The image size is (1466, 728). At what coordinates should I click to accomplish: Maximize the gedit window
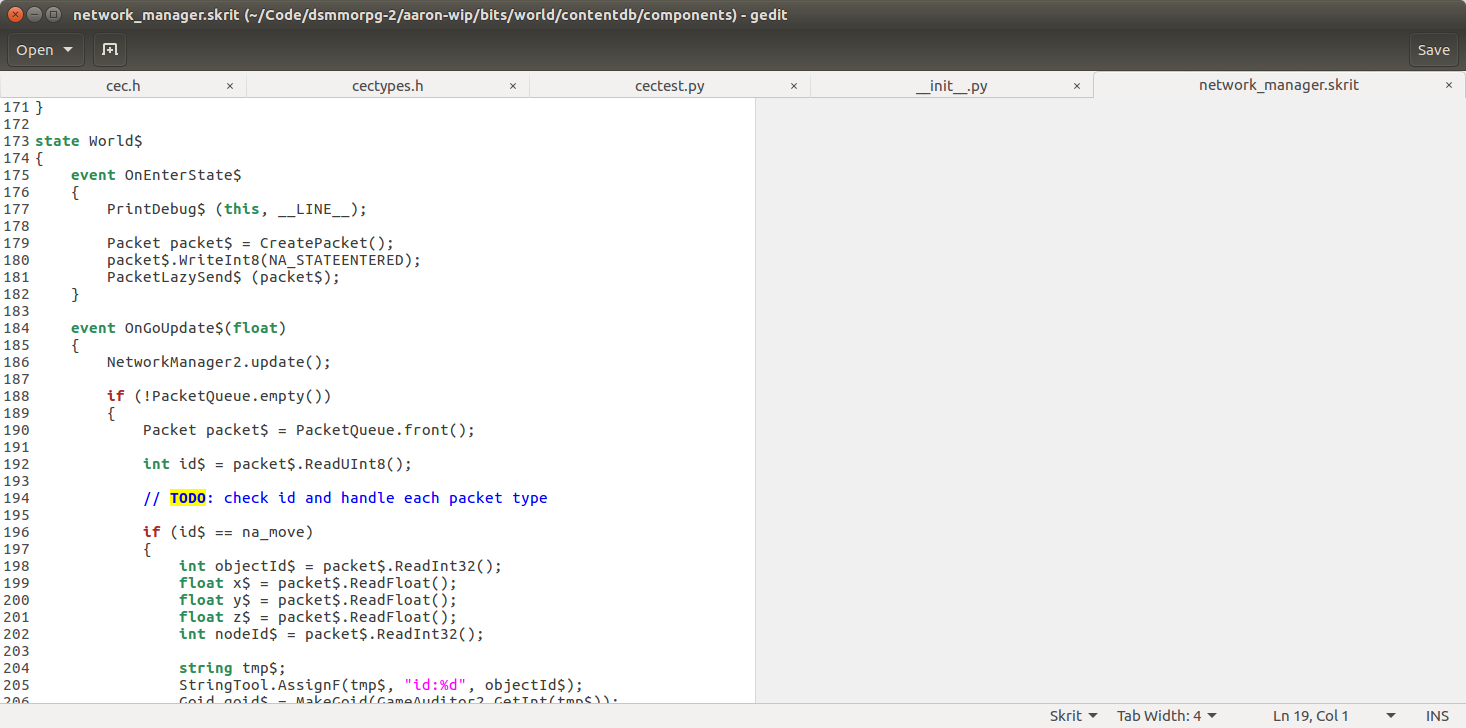53,14
